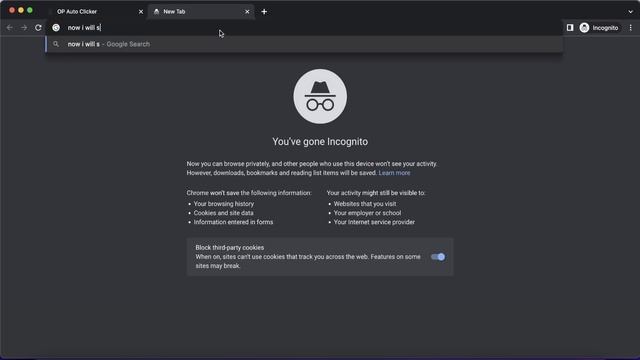The width and height of the screenshot is (640, 360).
Task: Open a new tab with plus button
Action: pyautogui.click(x=264, y=12)
